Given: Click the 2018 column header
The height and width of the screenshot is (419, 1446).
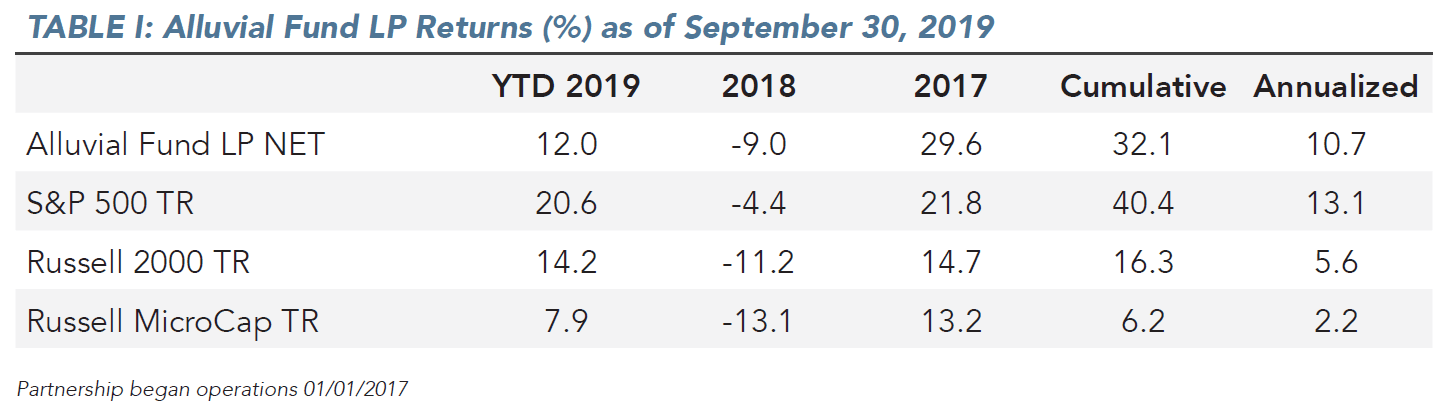Looking at the screenshot, I should coord(759,86).
